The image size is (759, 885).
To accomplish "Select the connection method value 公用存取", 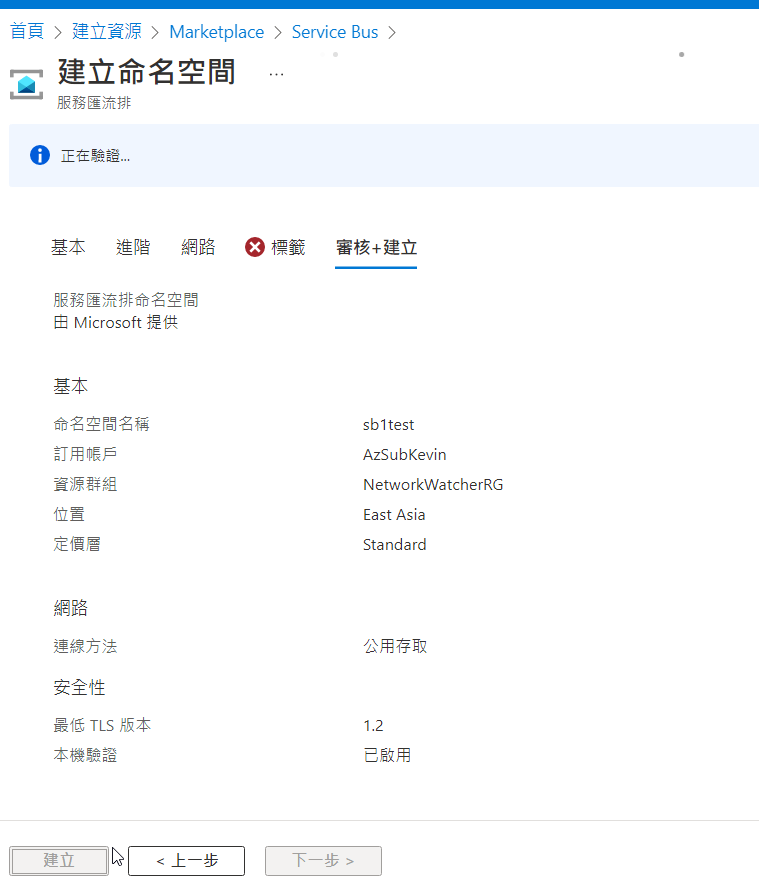I will click(x=395, y=646).
